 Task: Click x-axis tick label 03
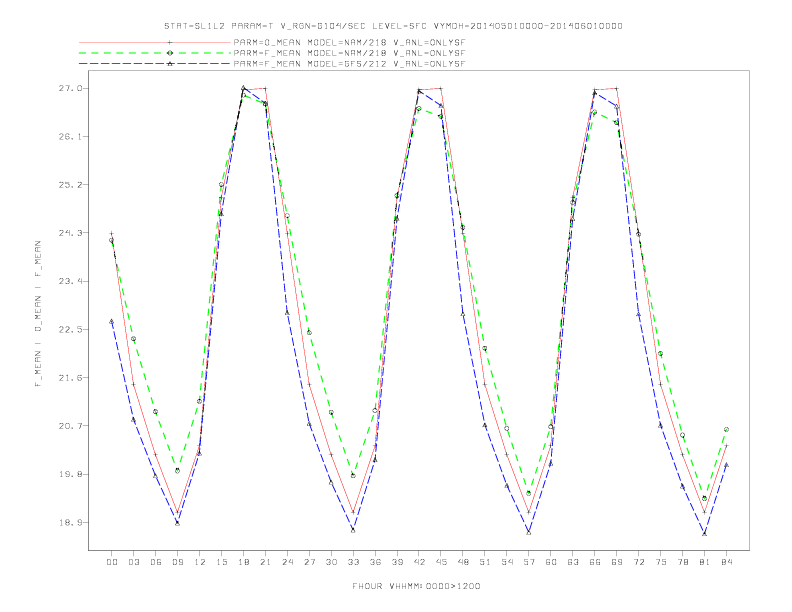tap(133, 562)
